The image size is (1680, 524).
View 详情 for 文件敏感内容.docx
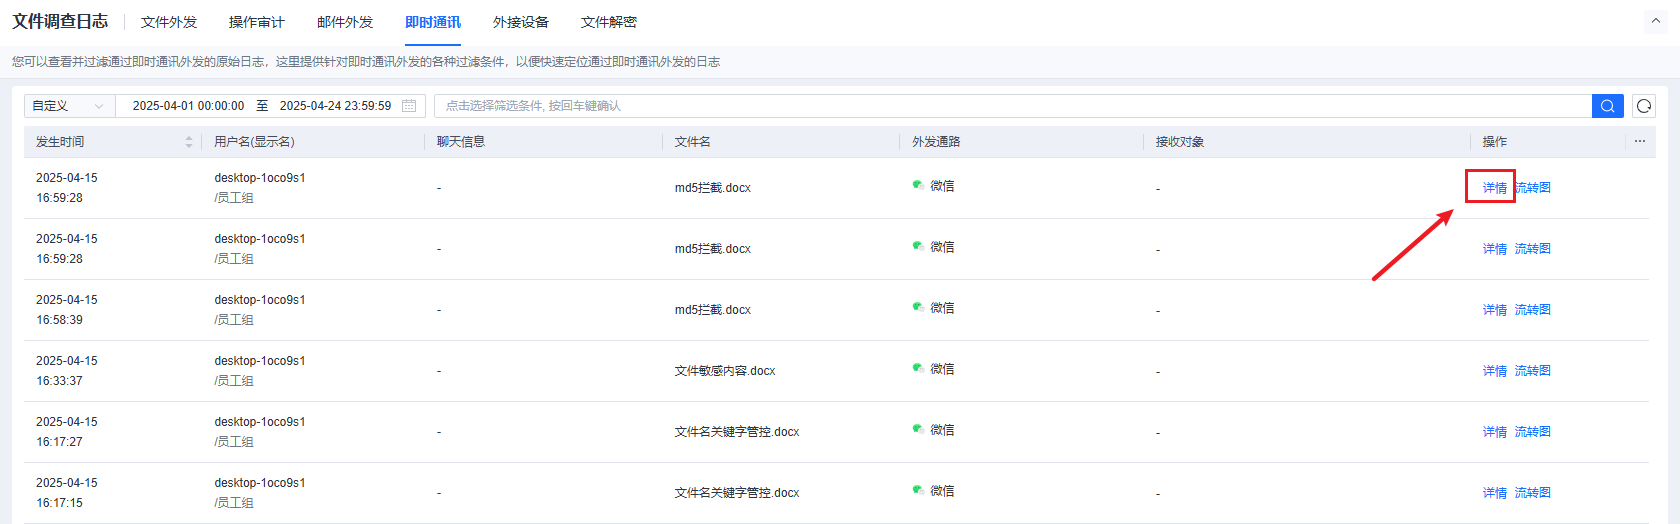(1494, 371)
